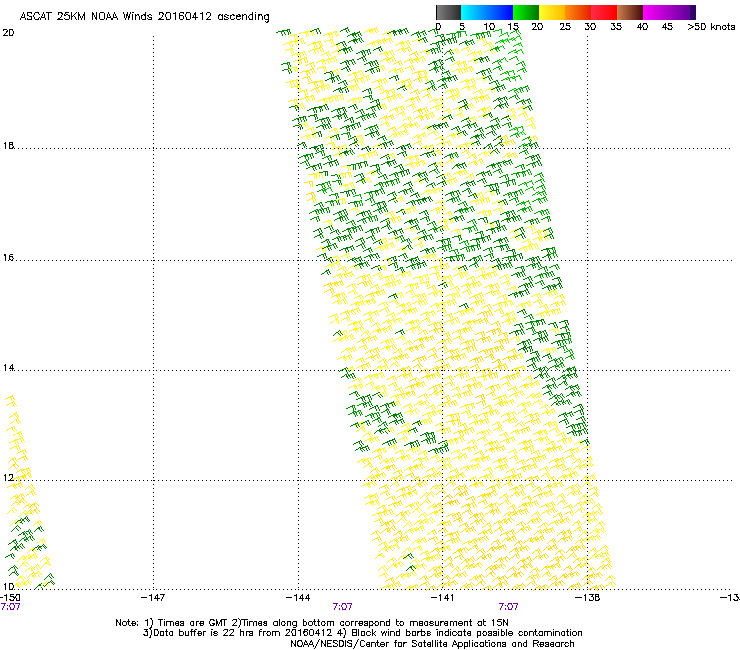The height and width of the screenshot is (650, 740).
Task: Click the latitude label 18
Action: tap(8, 145)
